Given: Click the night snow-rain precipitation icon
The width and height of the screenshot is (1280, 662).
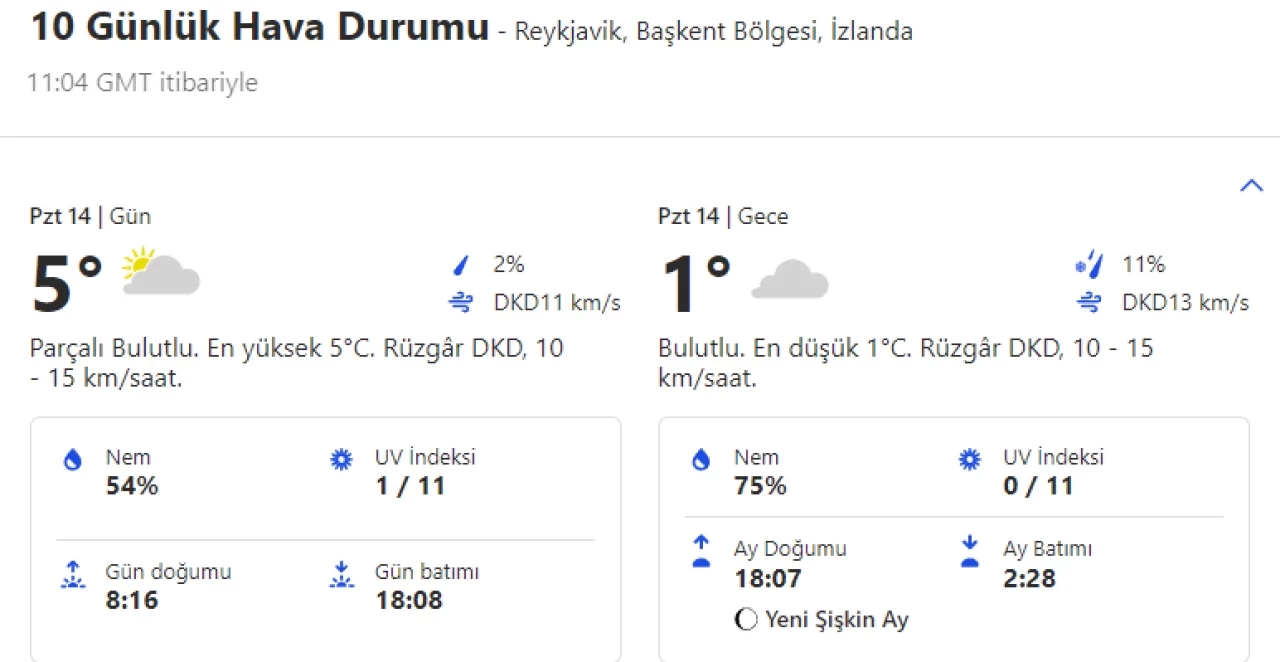Looking at the screenshot, I should point(1089,265).
